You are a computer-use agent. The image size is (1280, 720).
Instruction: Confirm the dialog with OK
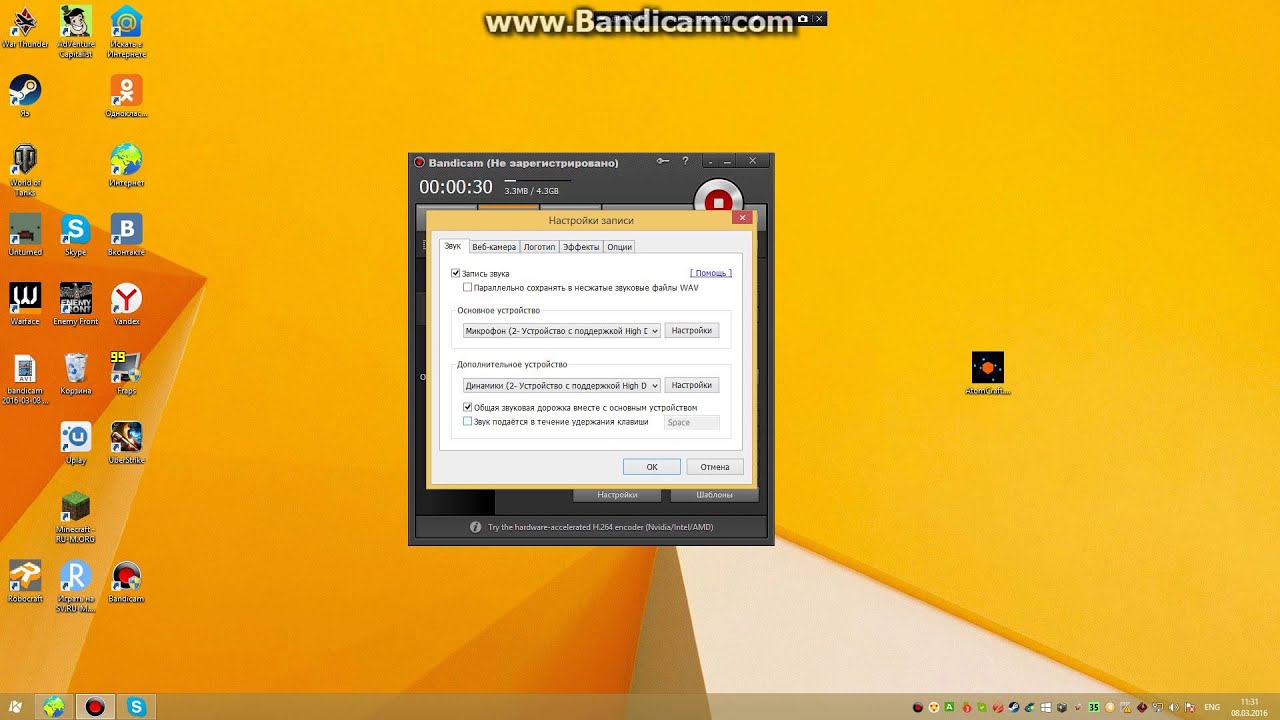652,467
